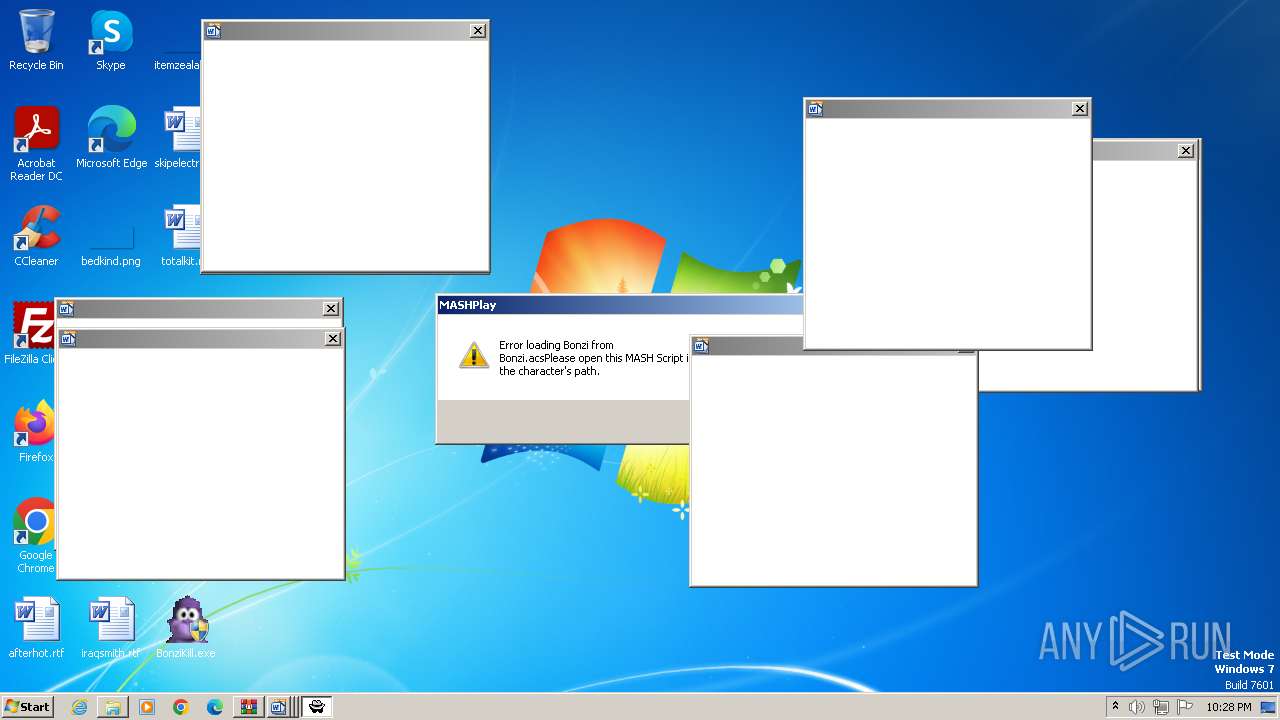Screen dimensions: 1280x720
Task: Click the Chrome icon on the taskbar
Action: [x=181, y=707]
